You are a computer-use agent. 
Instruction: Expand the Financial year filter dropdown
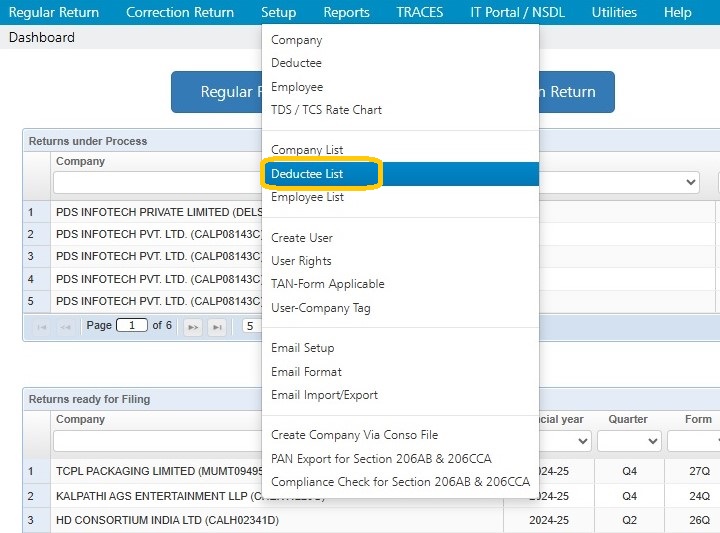tap(566, 441)
